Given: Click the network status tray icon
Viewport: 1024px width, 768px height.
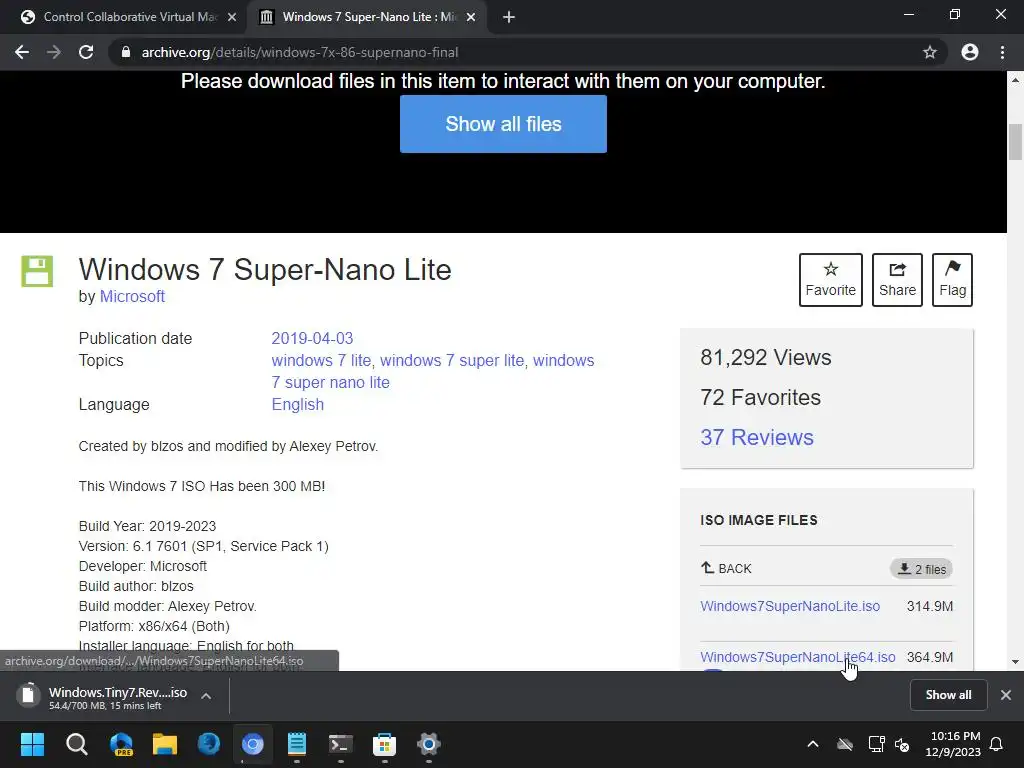Looking at the screenshot, I should pyautogui.click(x=876, y=744).
